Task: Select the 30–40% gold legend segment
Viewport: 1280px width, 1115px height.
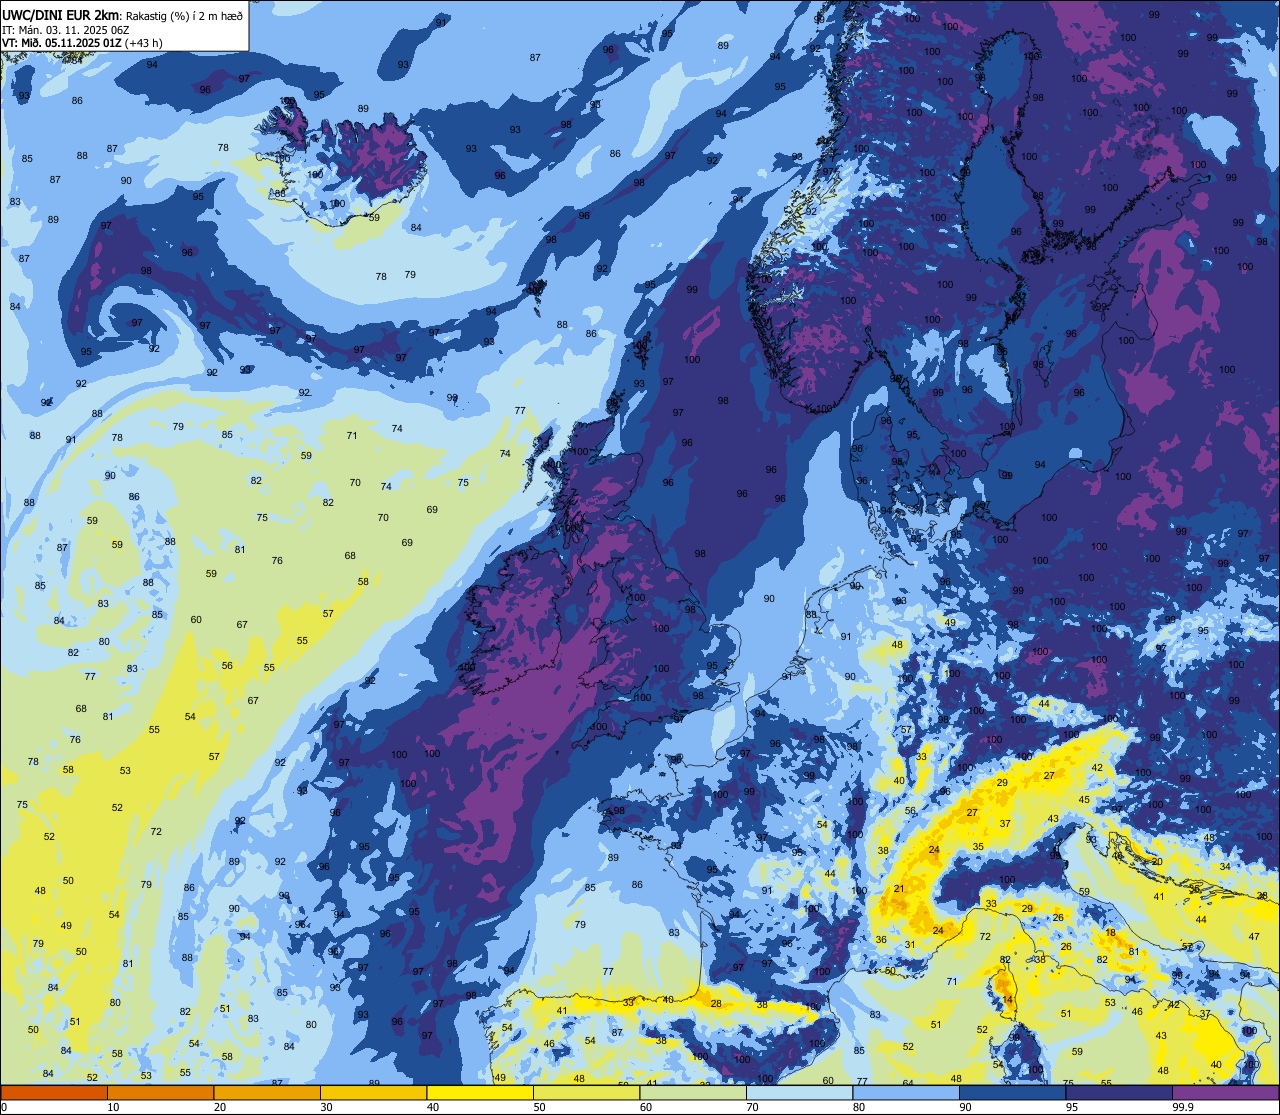Action: click(x=373, y=1092)
